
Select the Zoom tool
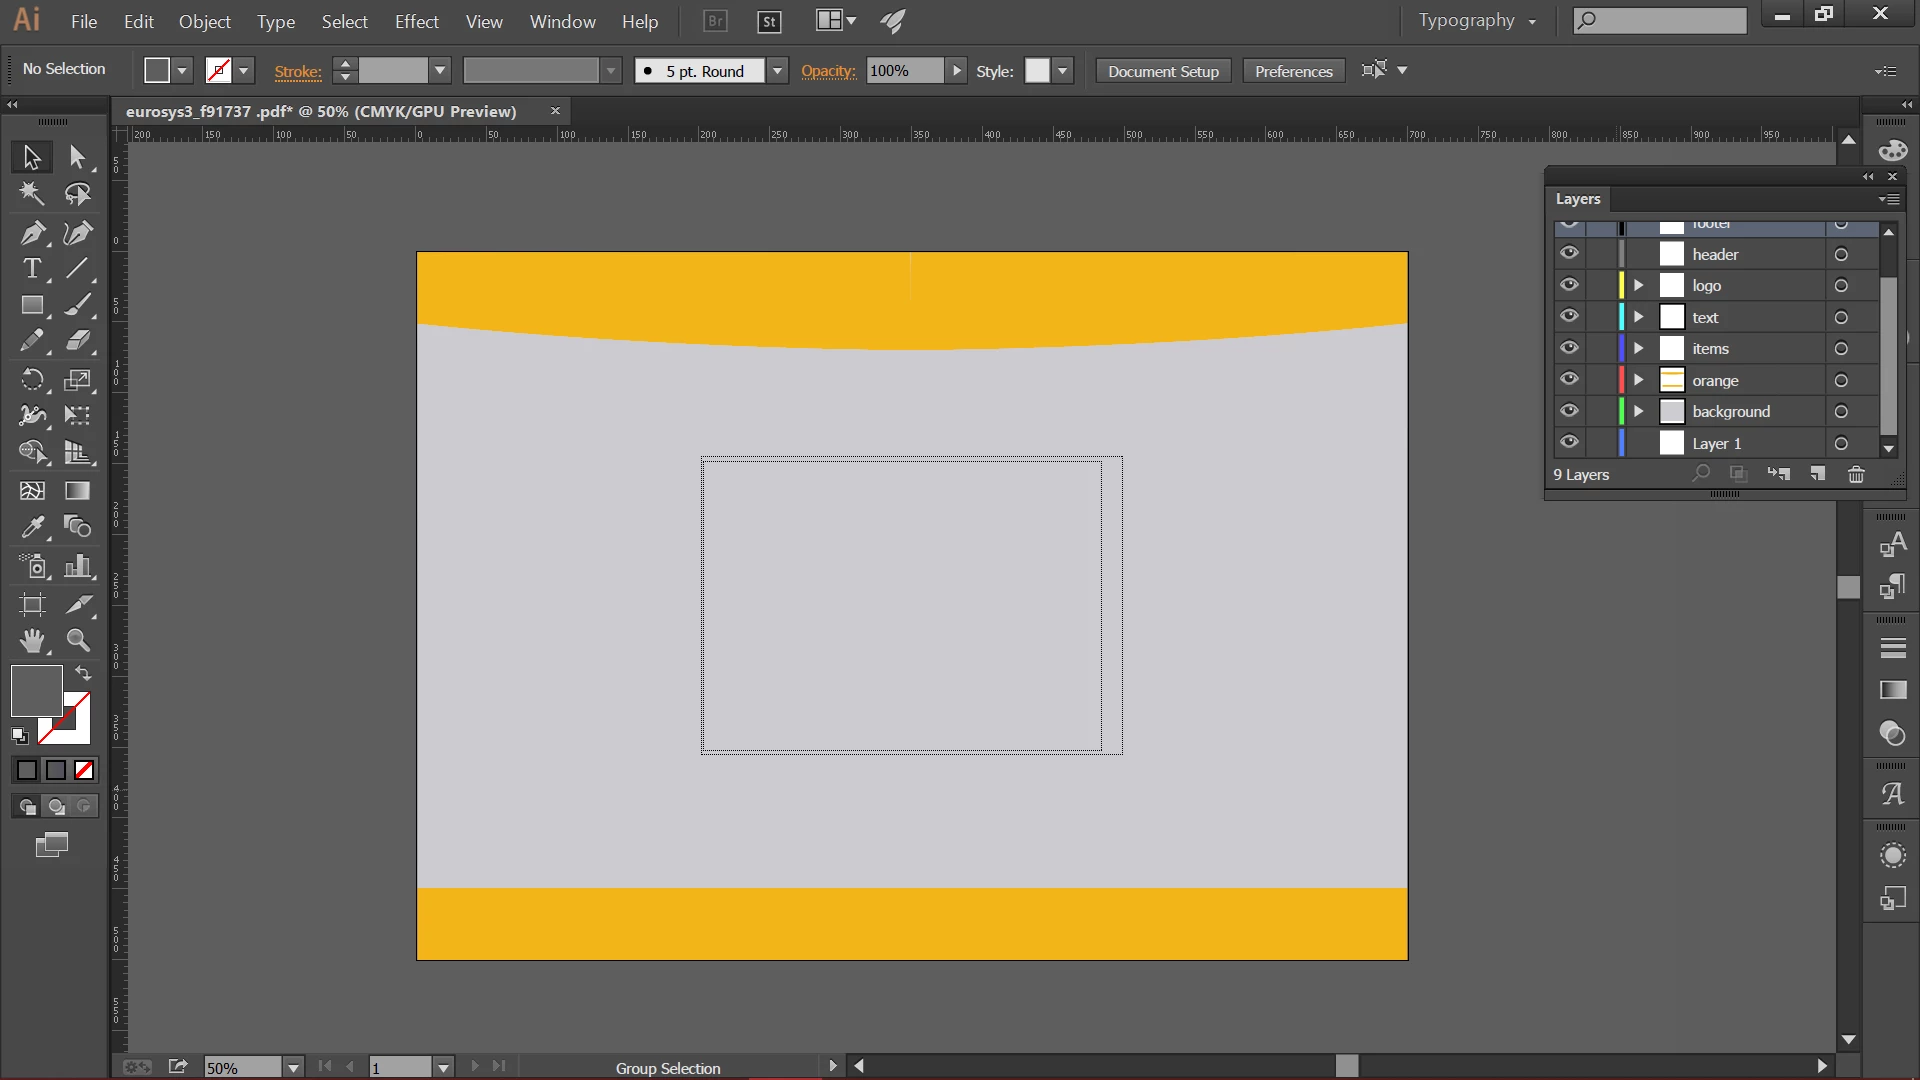[78, 641]
